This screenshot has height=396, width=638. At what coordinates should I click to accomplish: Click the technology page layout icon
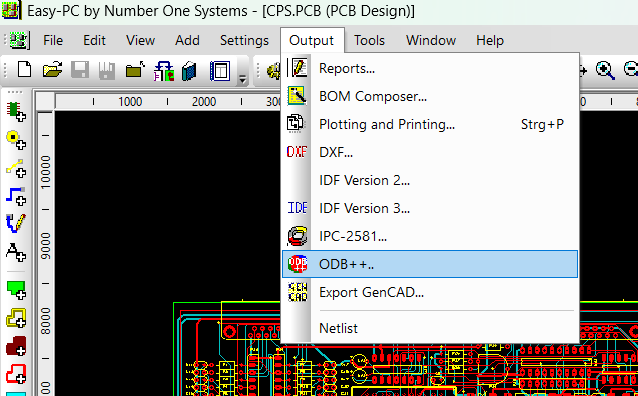[x=220, y=71]
